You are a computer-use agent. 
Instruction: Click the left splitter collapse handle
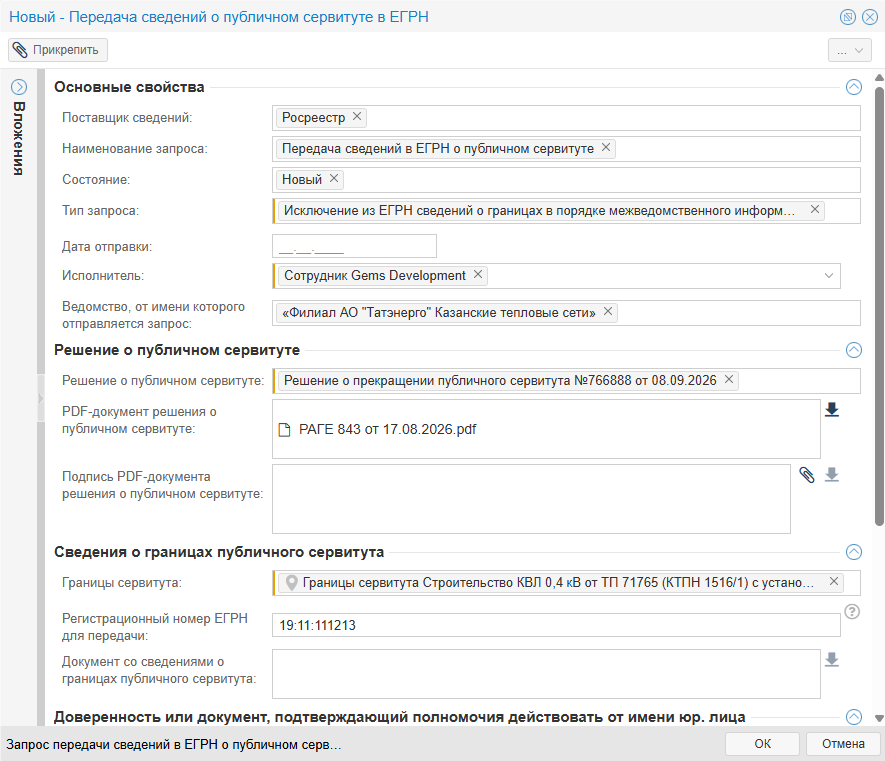pyautogui.click(x=40, y=399)
